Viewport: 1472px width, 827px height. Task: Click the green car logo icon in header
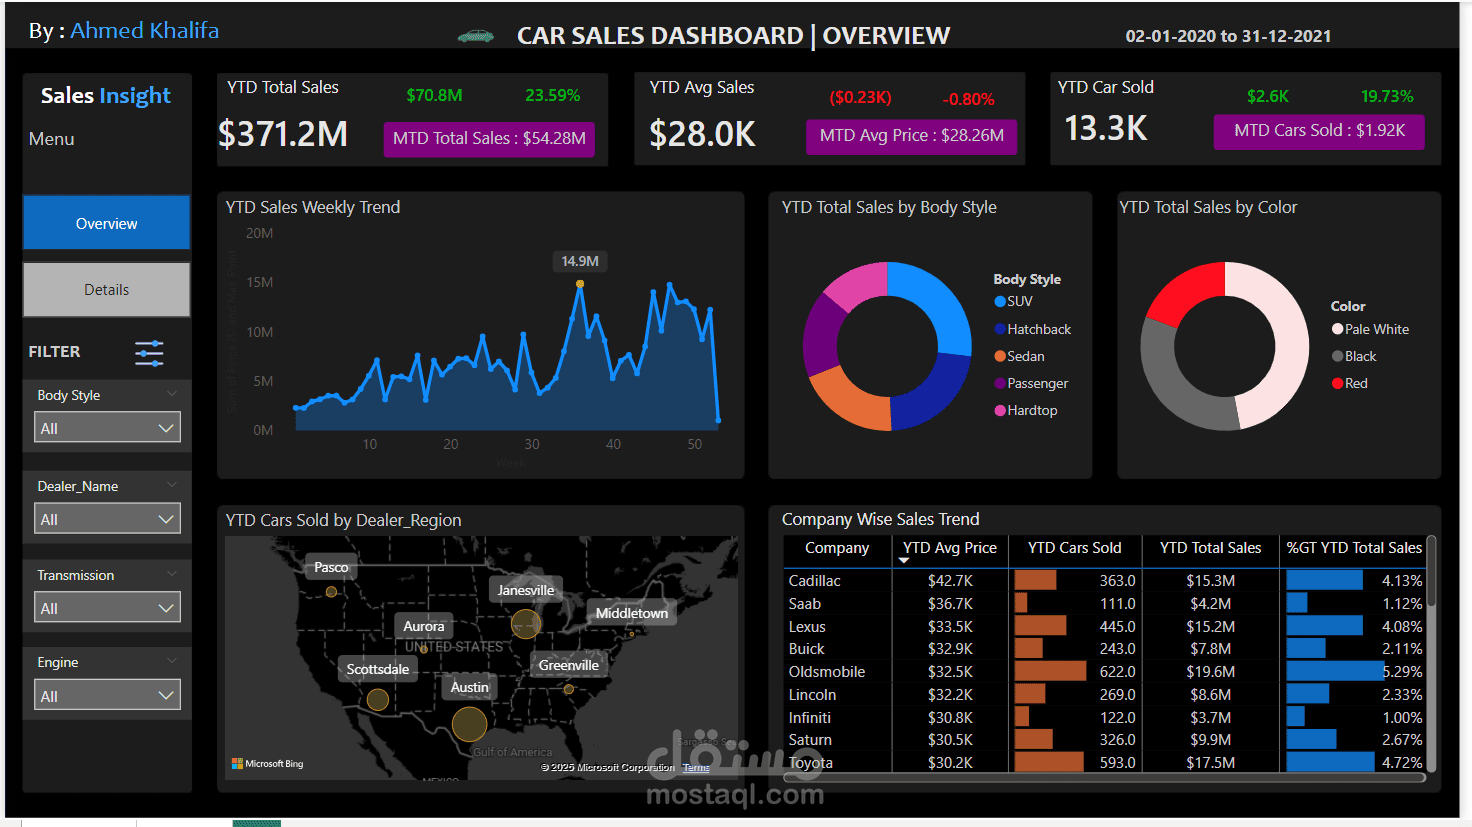(476, 36)
